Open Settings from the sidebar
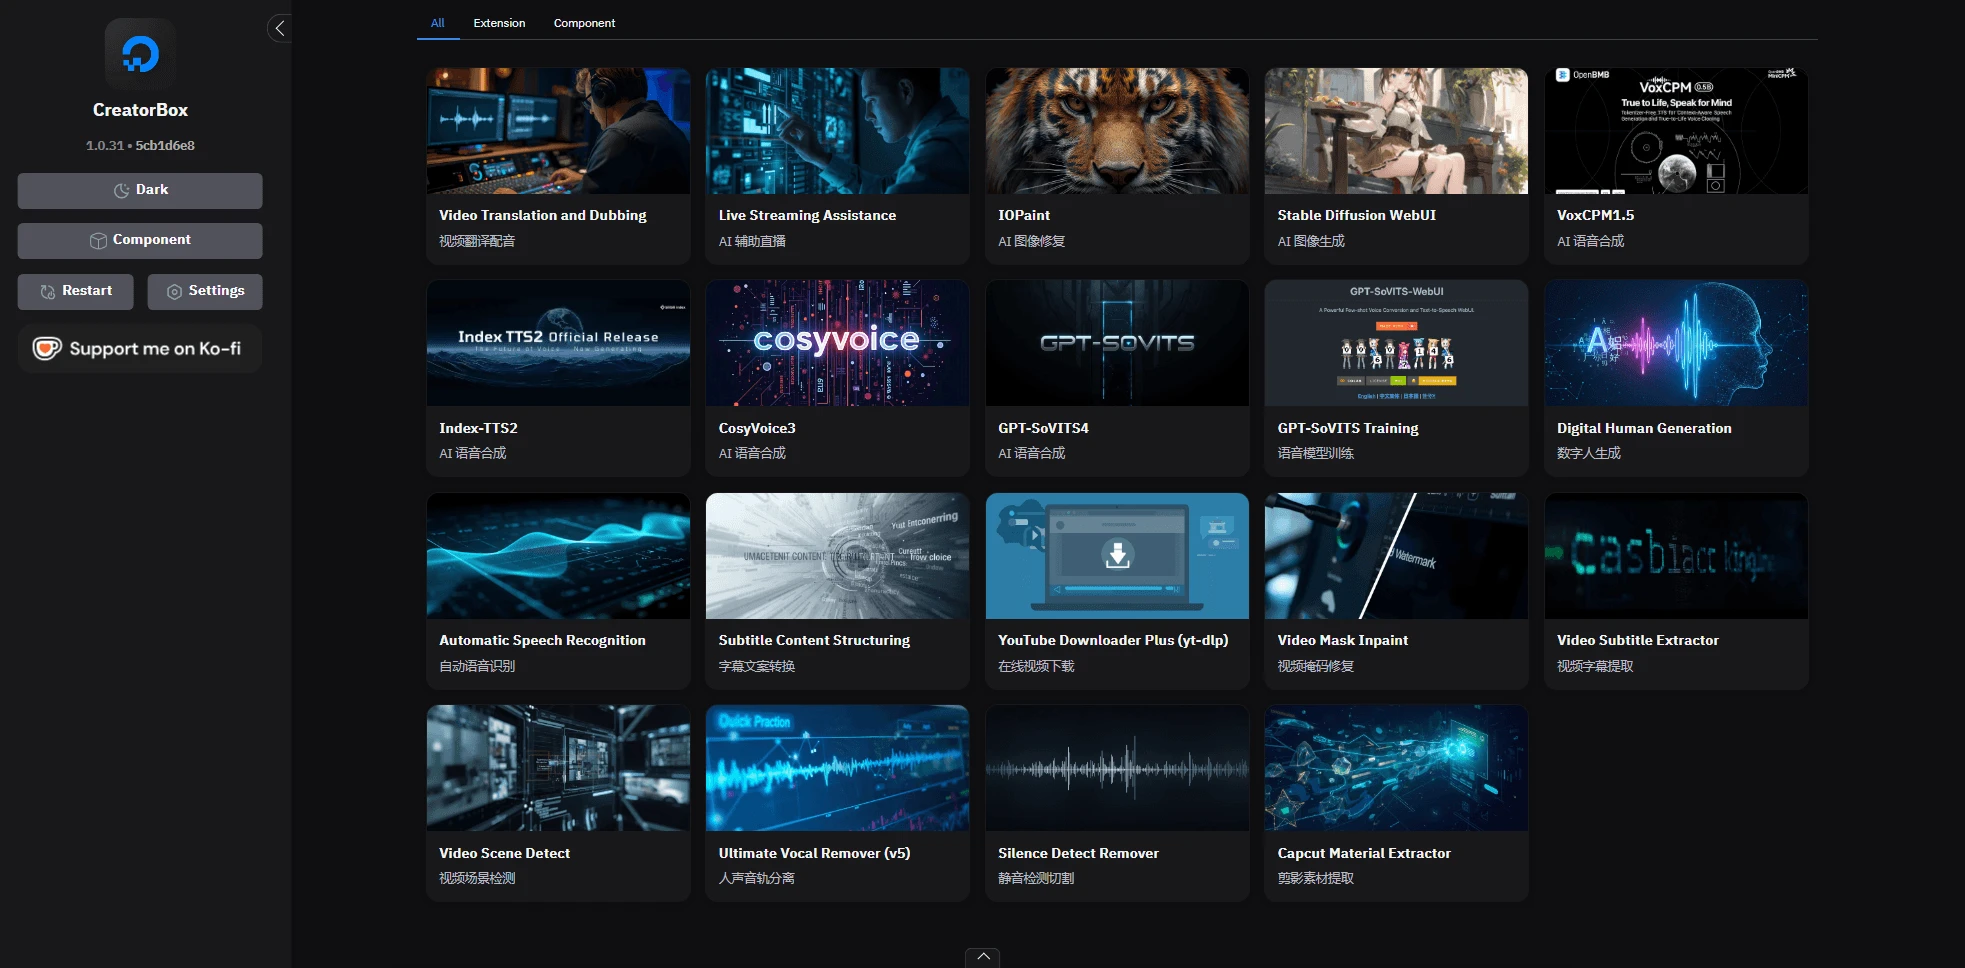1965x968 pixels. [205, 291]
